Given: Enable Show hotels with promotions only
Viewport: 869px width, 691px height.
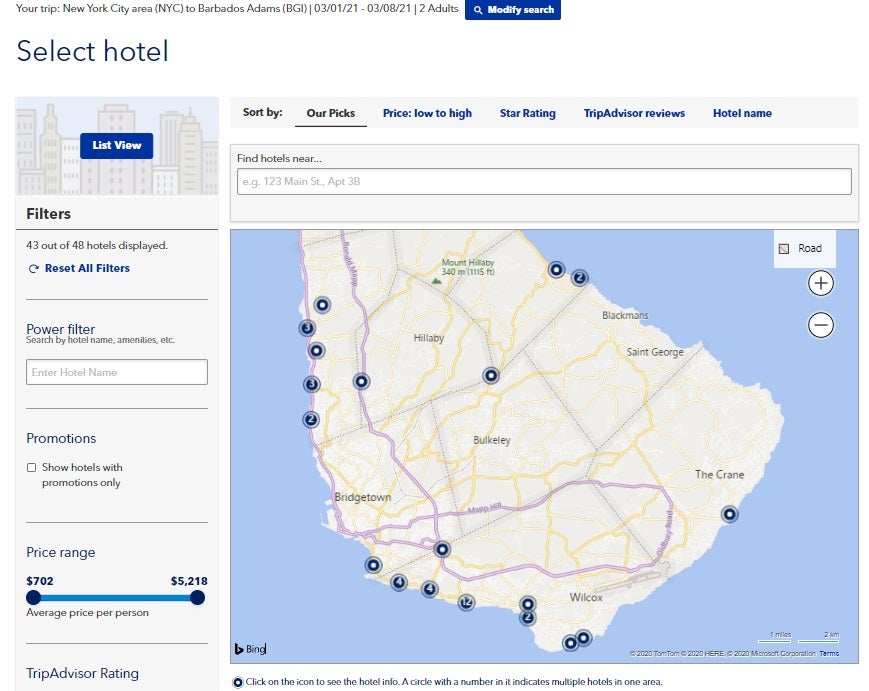Looking at the screenshot, I should pos(32,466).
